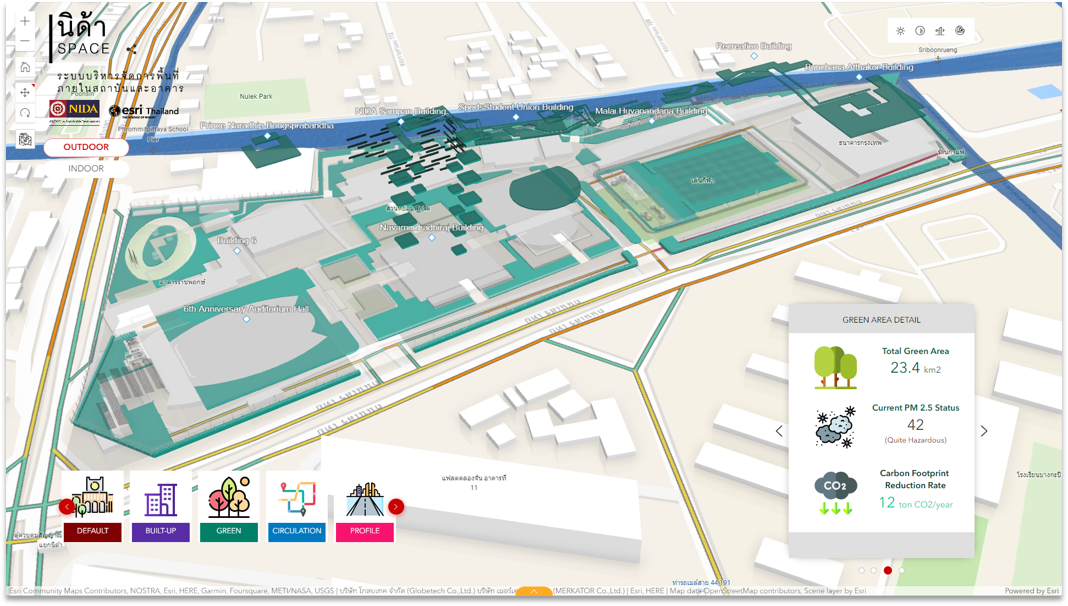Click the NIDA logo
This screenshot has height=606, width=1068.
click(x=74, y=110)
